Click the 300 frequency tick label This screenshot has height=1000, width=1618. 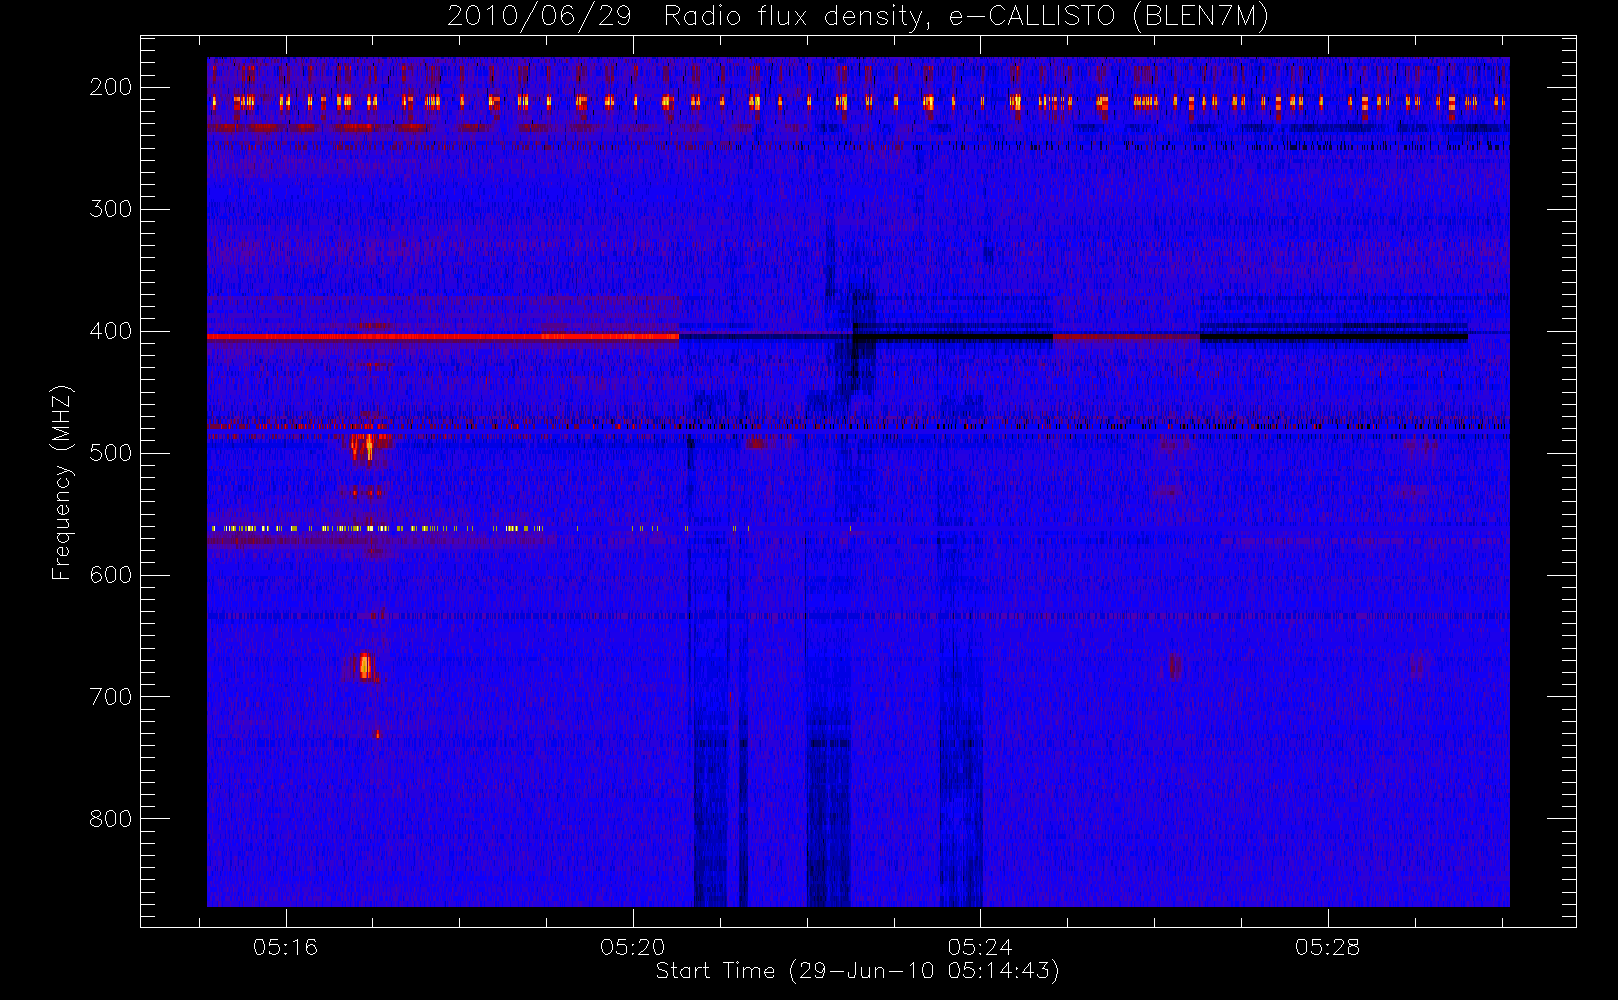111,209
